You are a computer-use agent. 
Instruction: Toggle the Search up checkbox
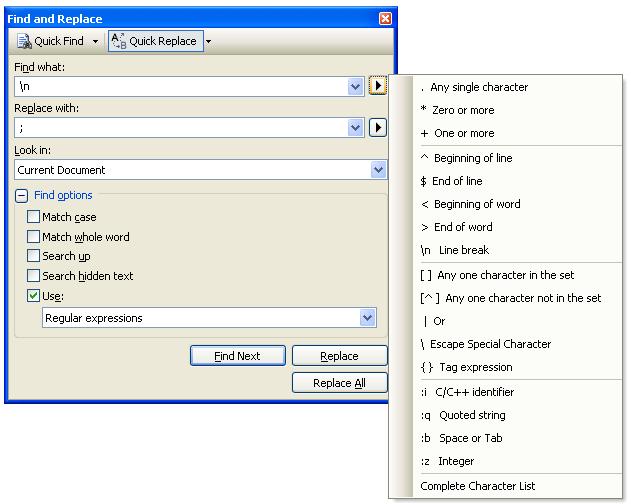tap(33, 256)
